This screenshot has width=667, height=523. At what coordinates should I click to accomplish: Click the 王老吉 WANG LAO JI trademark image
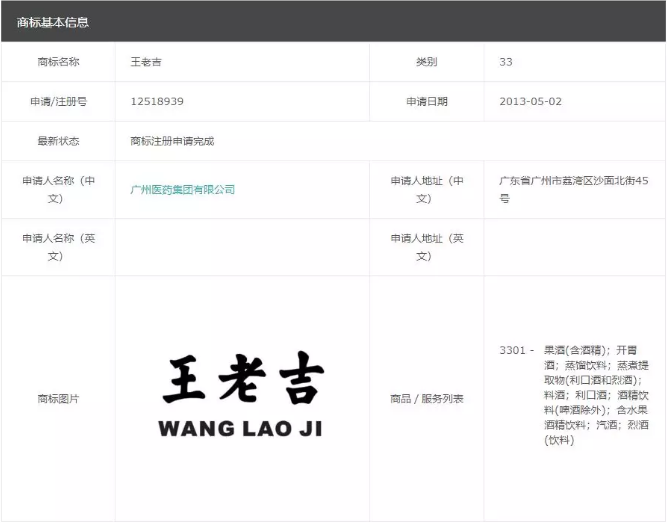point(242,395)
